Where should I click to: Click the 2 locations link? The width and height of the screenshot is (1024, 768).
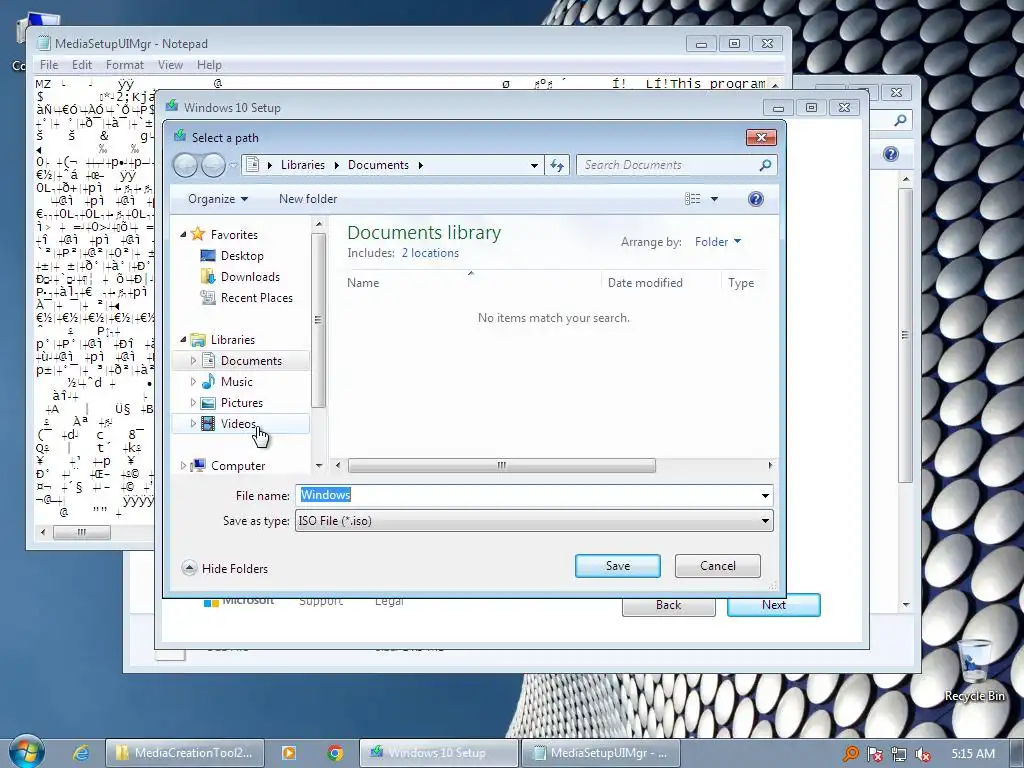(x=430, y=253)
